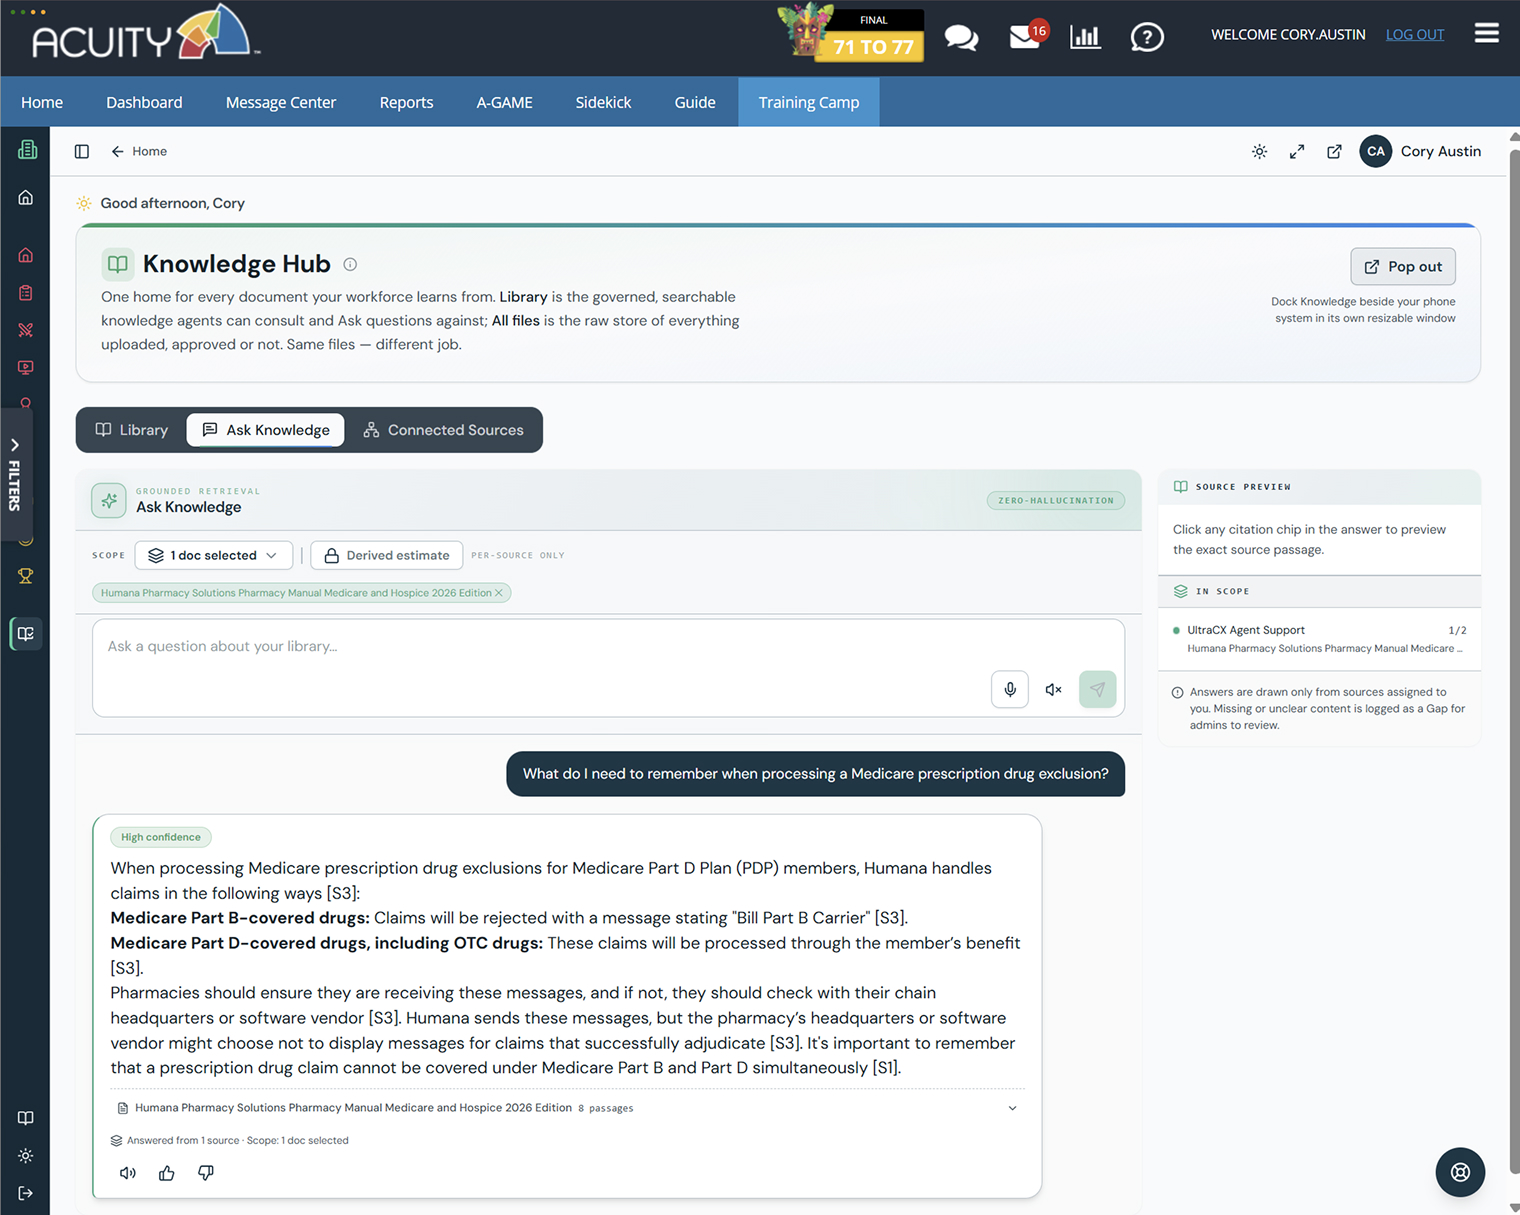Click the Cory Austin profile name
Image resolution: width=1520 pixels, height=1215 pixels.
1440,152
